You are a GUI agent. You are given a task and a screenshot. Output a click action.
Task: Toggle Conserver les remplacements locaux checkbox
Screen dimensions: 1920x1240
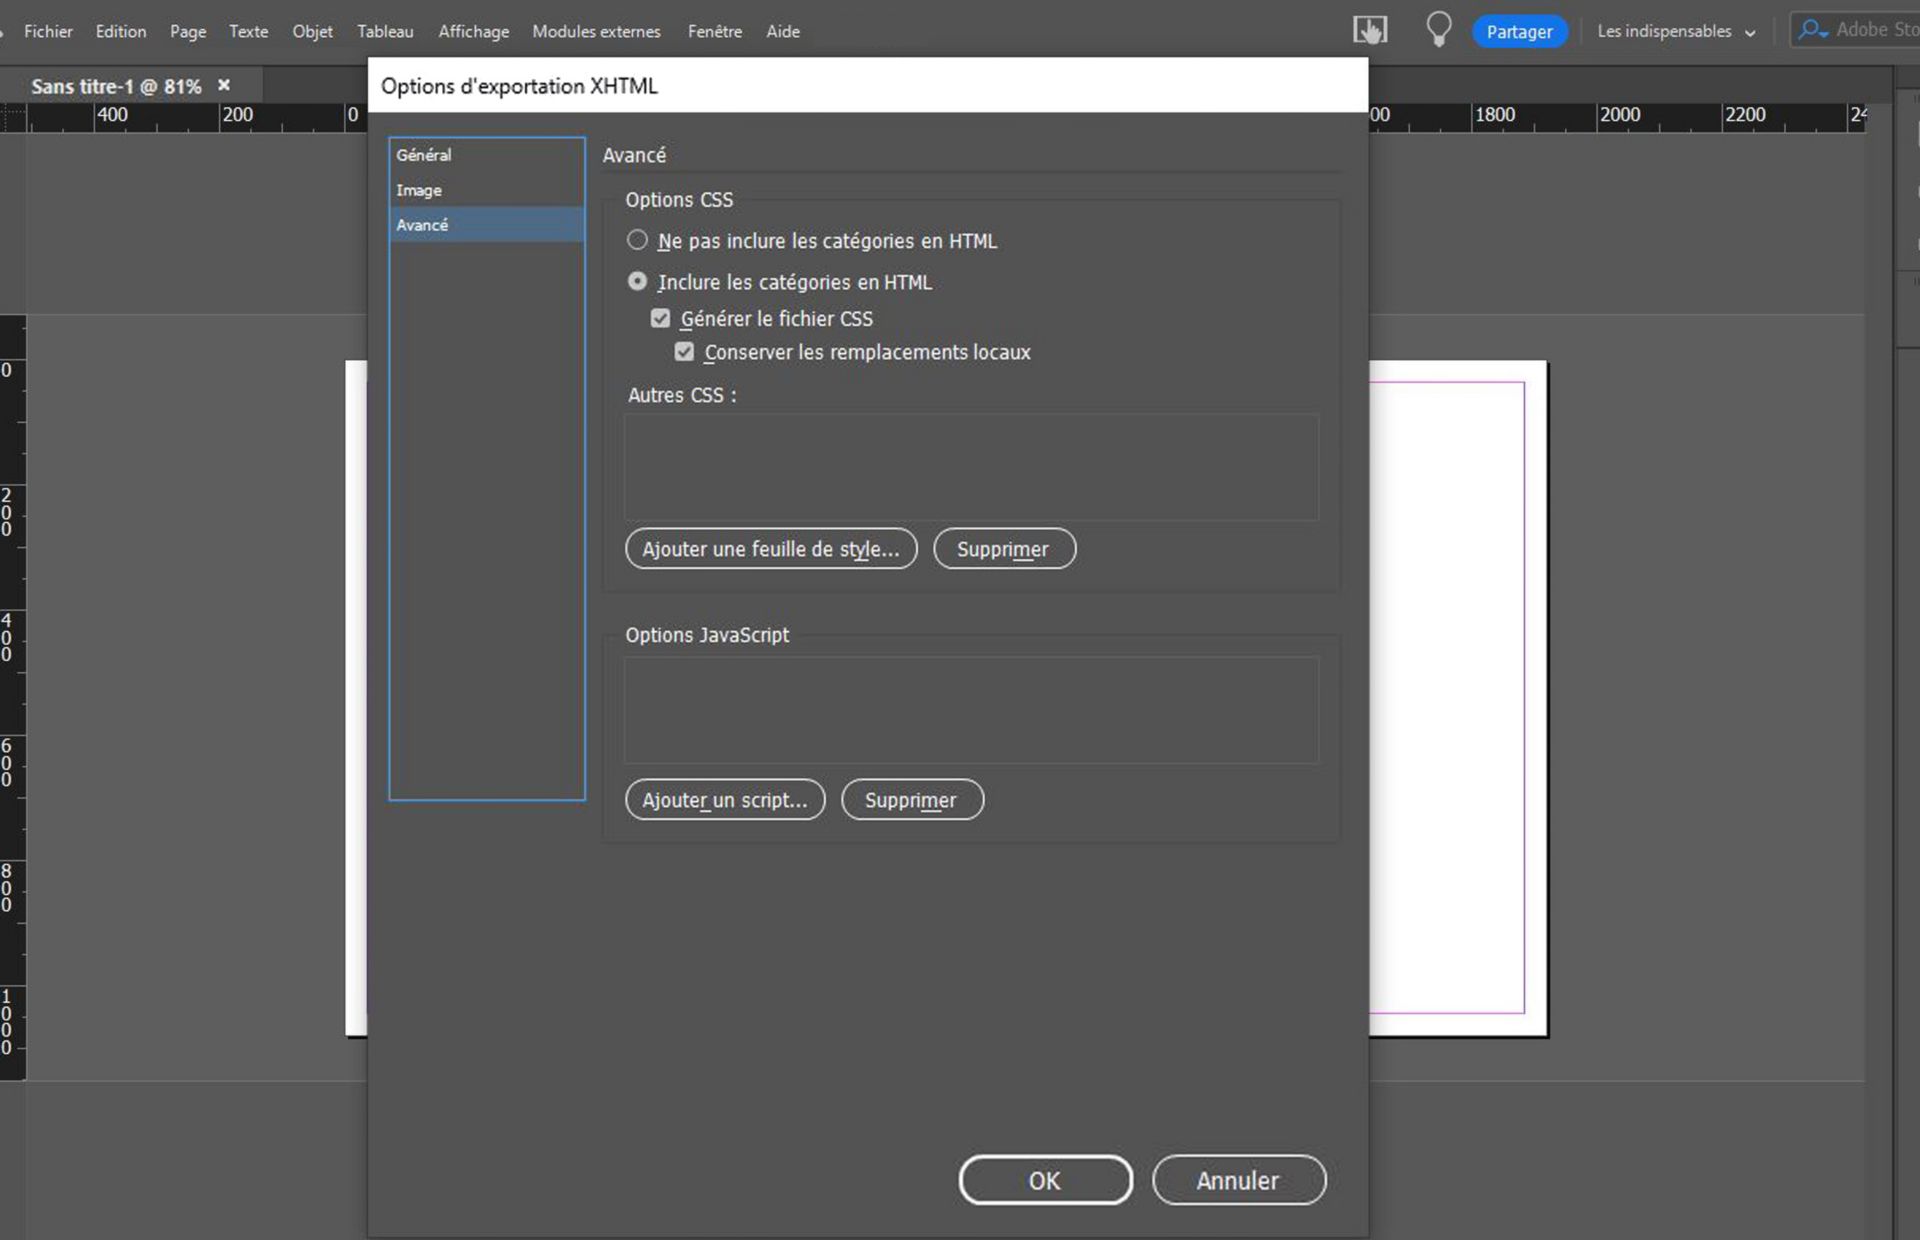click(684, 352)
